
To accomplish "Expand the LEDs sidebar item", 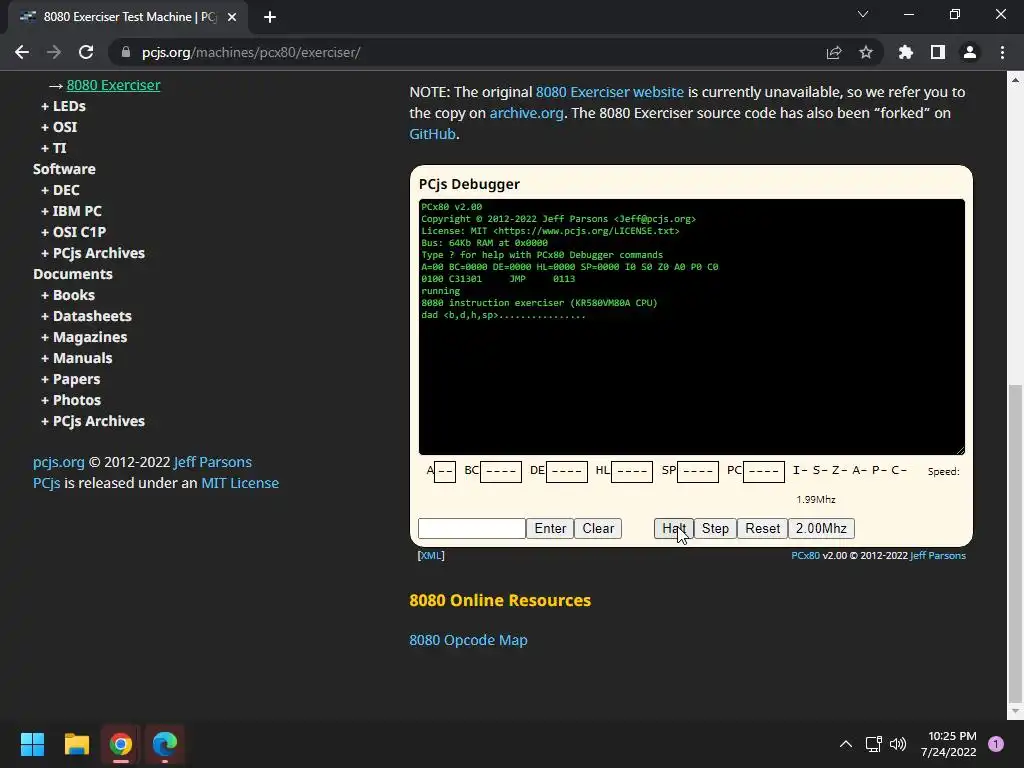I will (63, 106).
